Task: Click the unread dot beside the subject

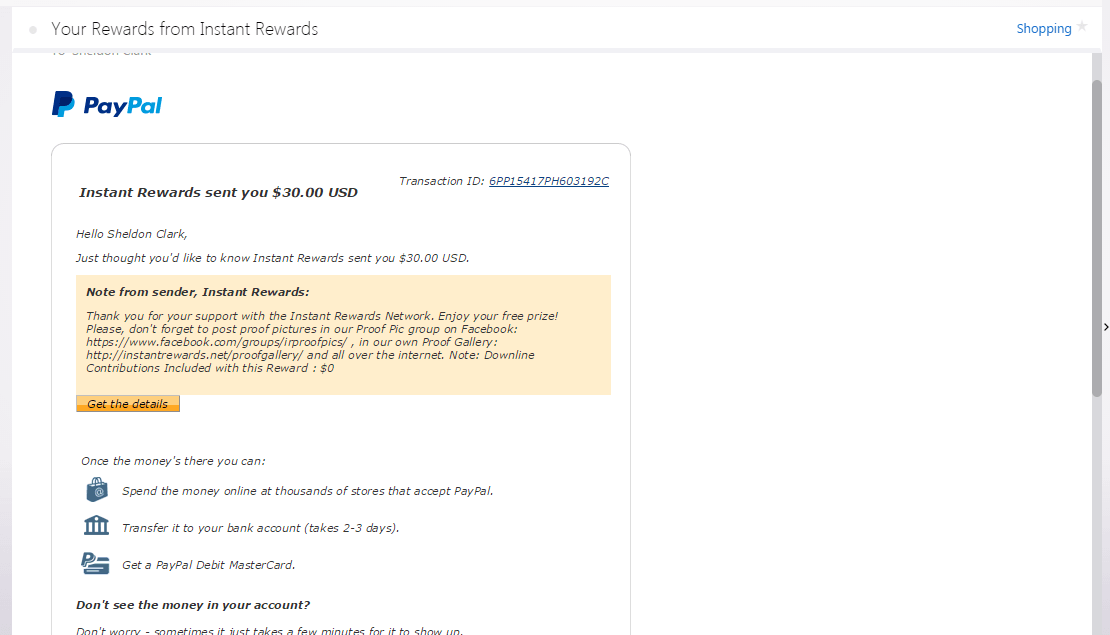Action: (x=33, y=30)
